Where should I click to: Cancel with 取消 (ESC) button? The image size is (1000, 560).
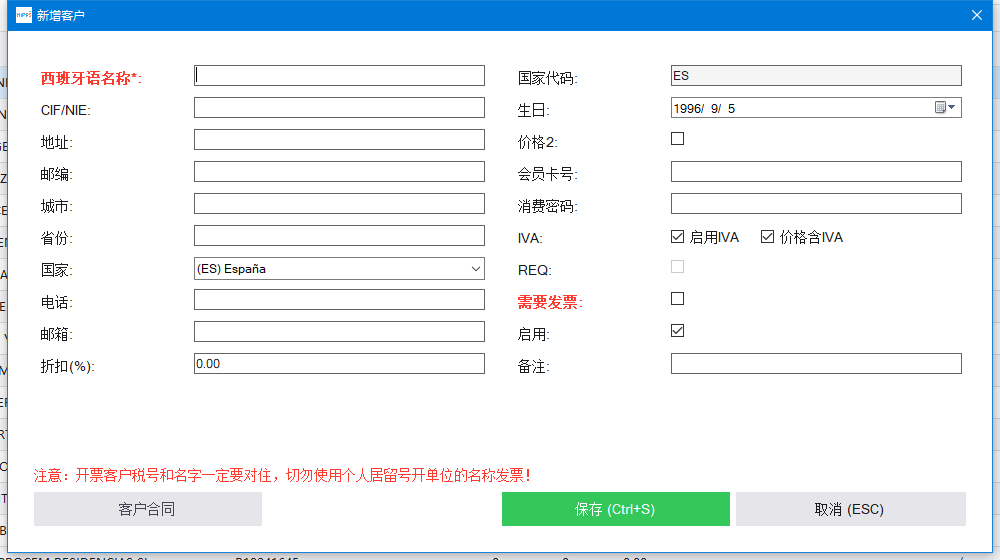(851, 509)
